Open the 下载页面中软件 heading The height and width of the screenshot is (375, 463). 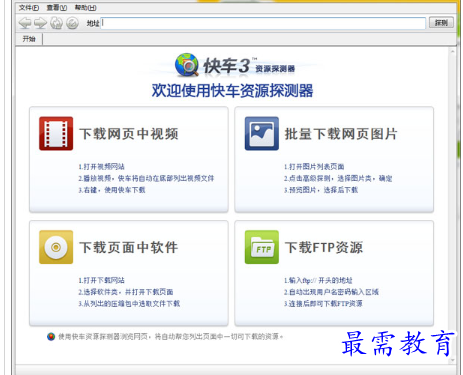129,248
